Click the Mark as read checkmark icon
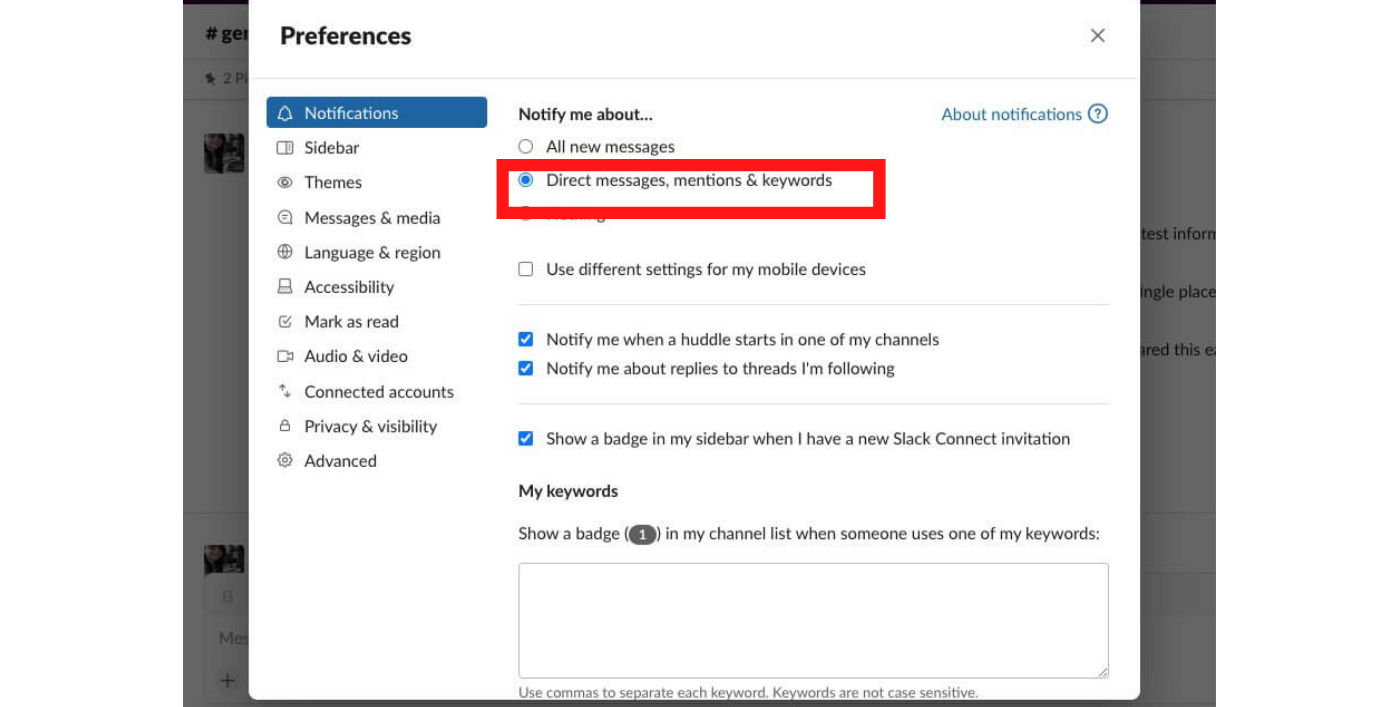 point(285,322)
